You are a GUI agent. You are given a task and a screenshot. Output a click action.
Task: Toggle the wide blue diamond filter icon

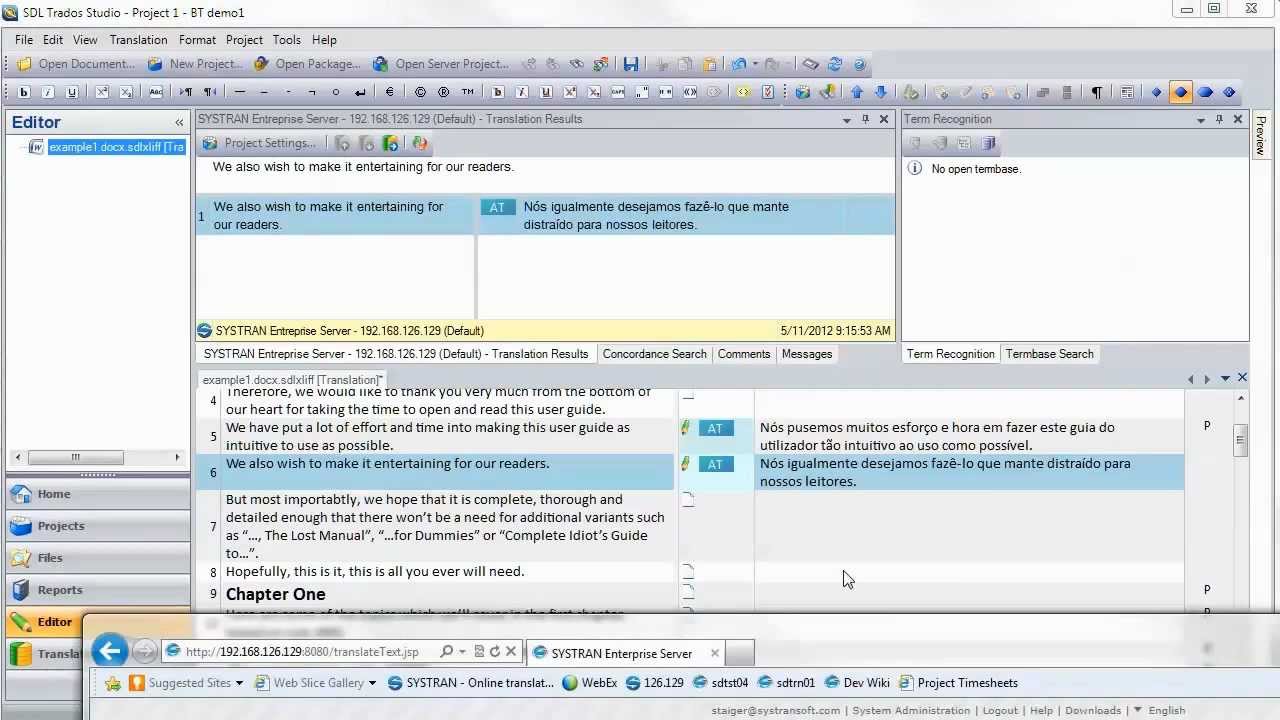1205,92
